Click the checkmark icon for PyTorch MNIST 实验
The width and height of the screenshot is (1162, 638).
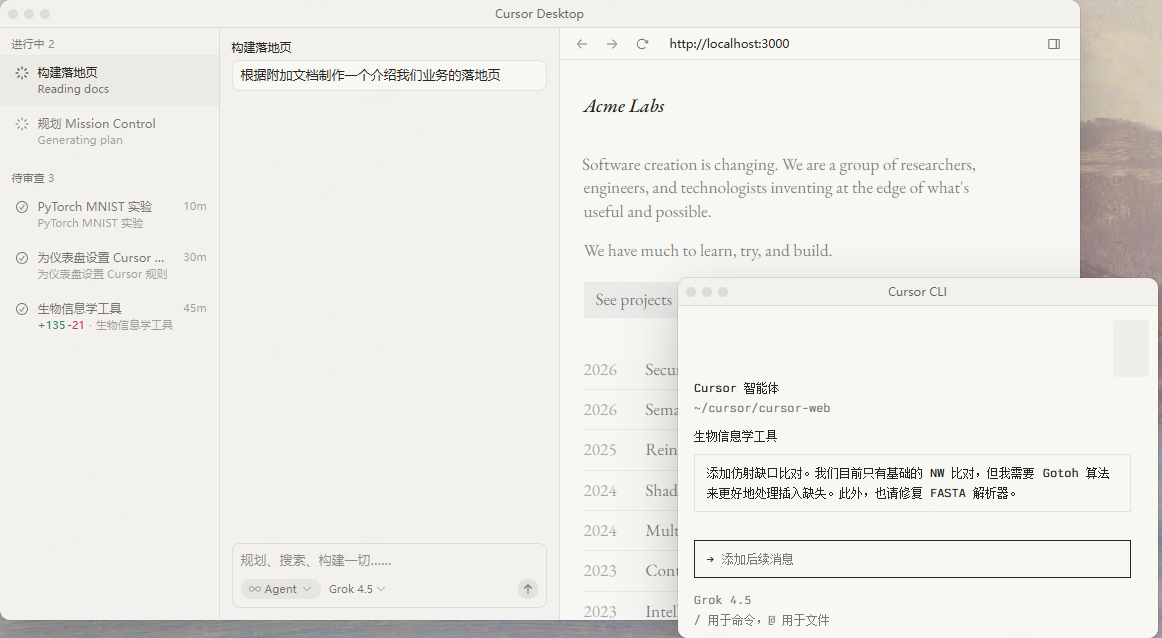click(x=22, y=207)
